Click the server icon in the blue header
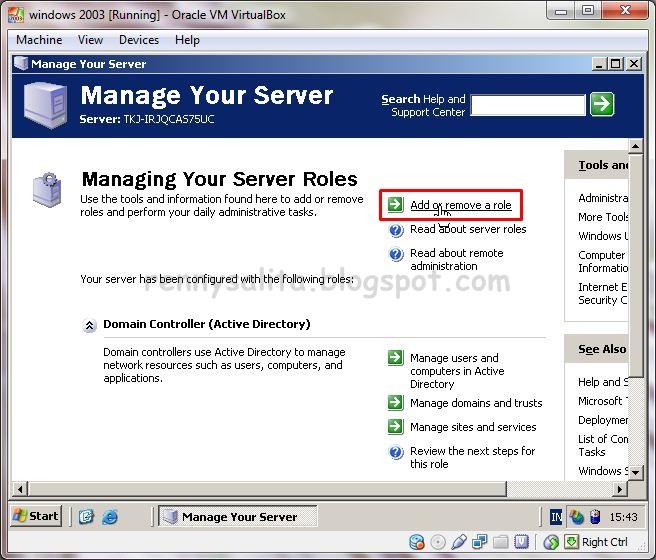The image size is (656, 560). point(45,105)
